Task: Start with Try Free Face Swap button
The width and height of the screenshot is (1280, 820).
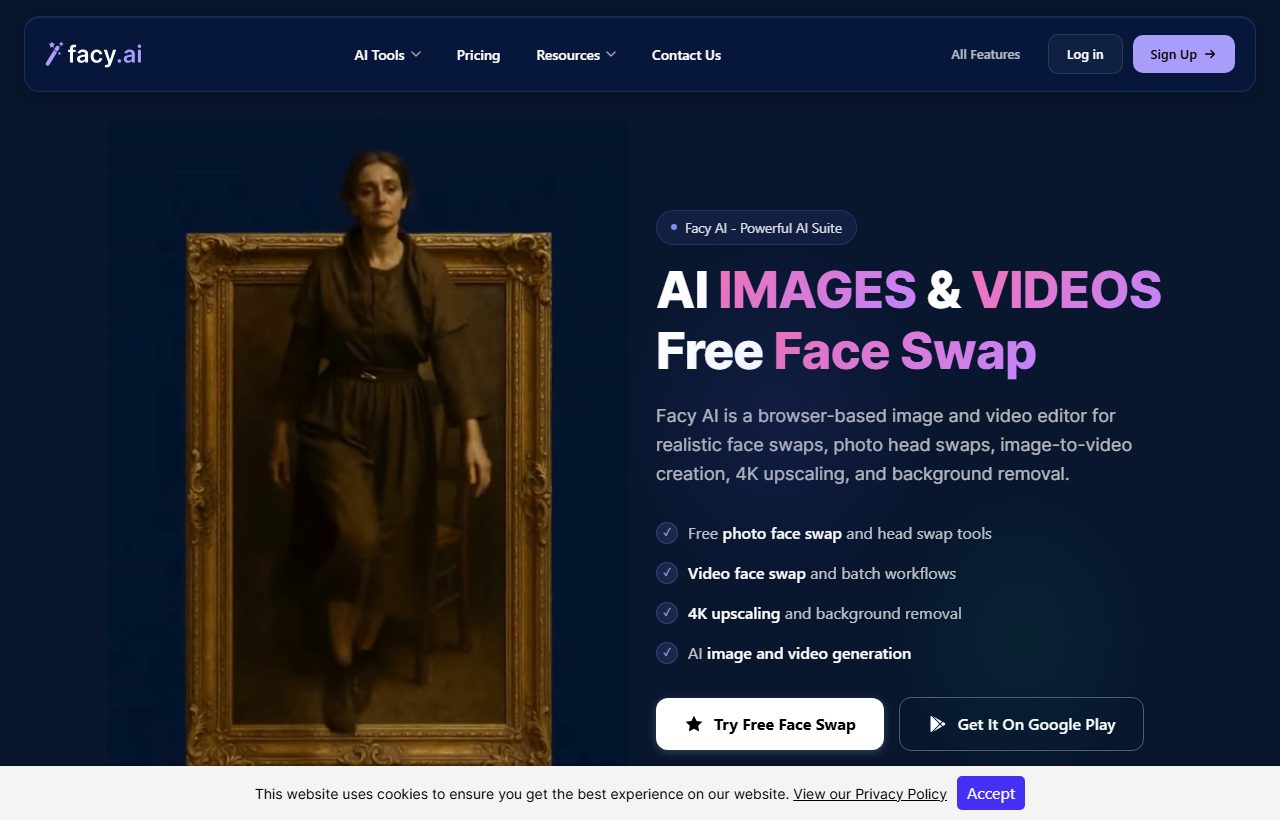Action: [x=770, y=724]
